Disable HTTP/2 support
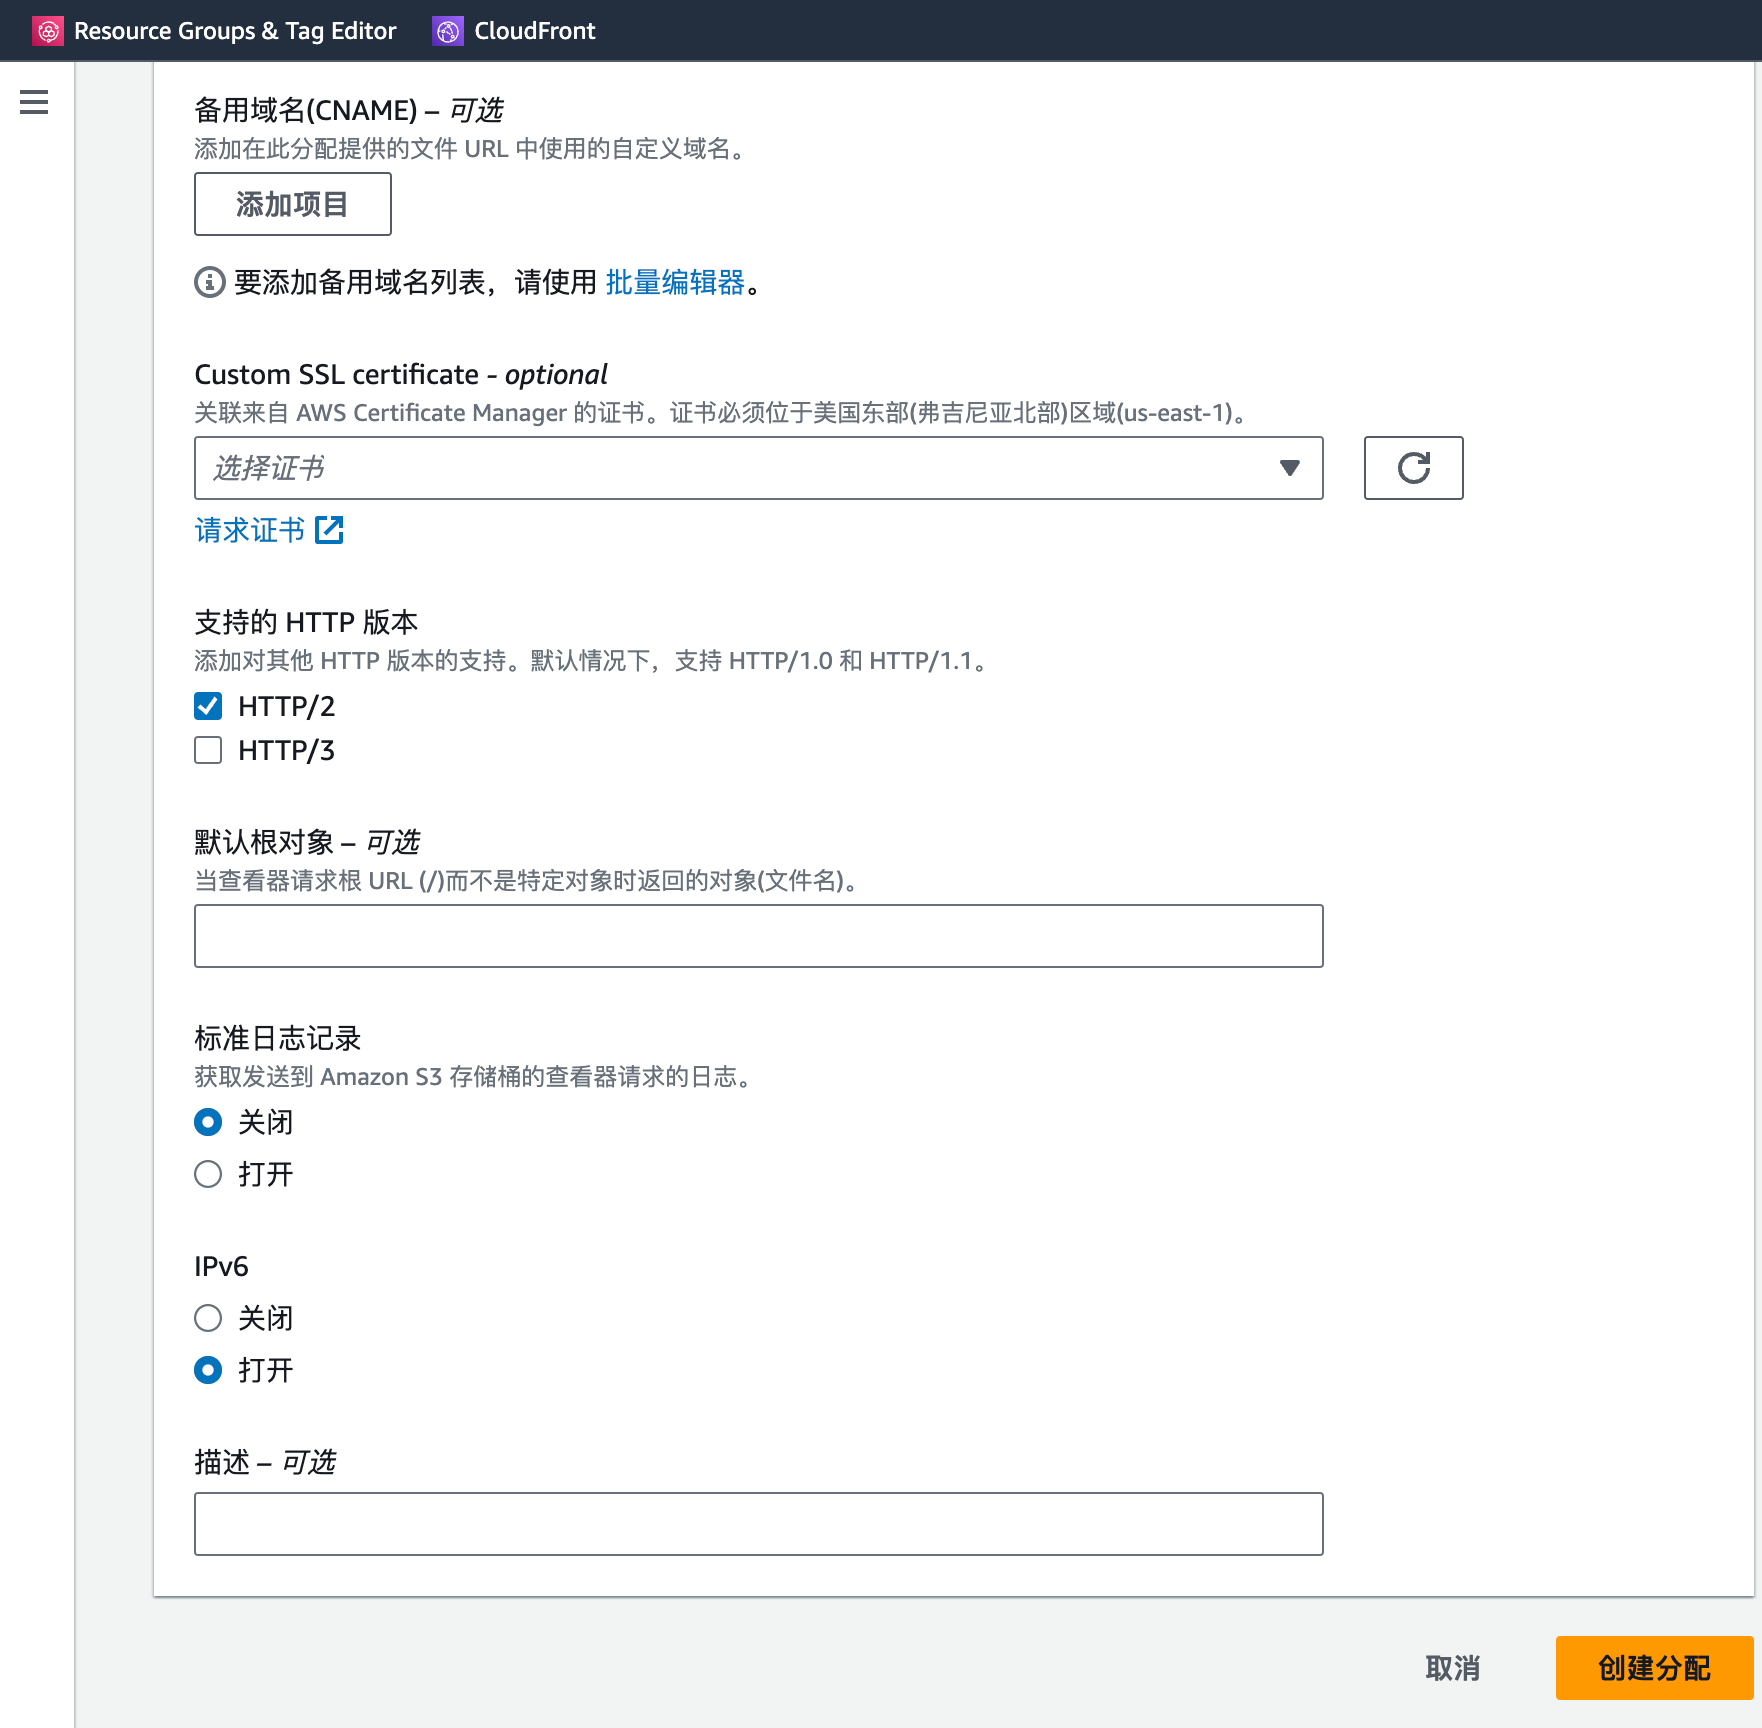The image size is (1762, 1728). [x=207, y=706]
